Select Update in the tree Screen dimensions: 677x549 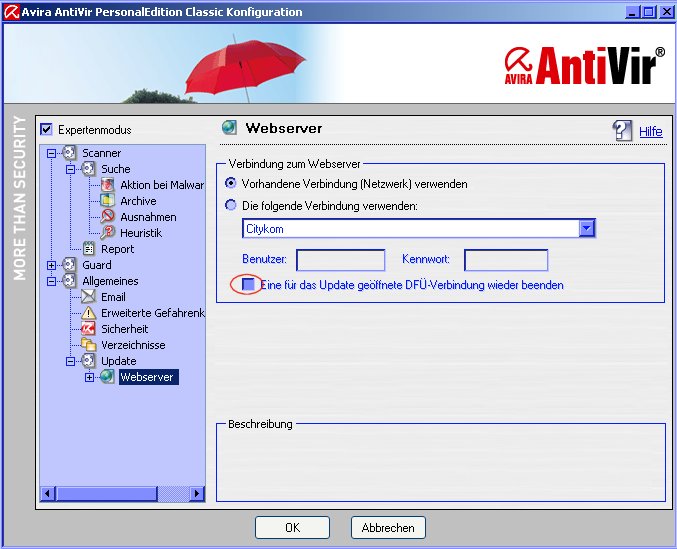click(x=118, y=360)
